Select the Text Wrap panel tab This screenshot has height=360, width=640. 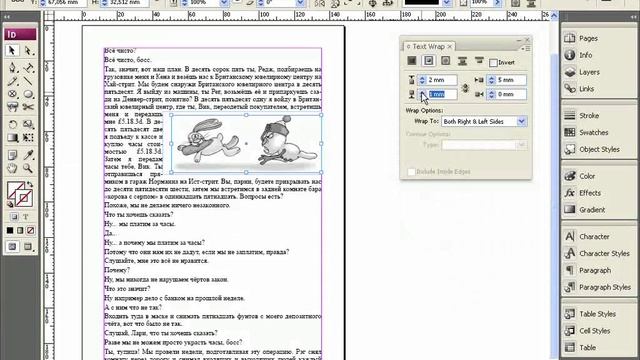(429, 47)
